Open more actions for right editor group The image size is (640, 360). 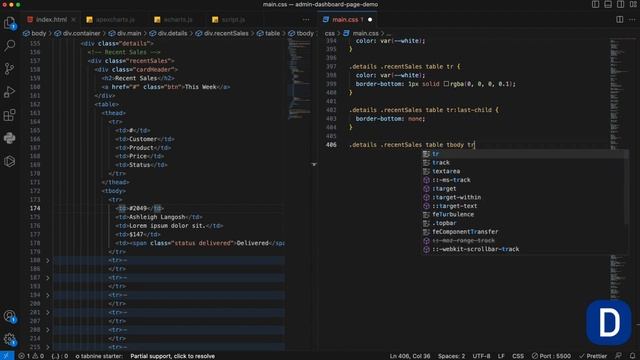tap(632, 20)
